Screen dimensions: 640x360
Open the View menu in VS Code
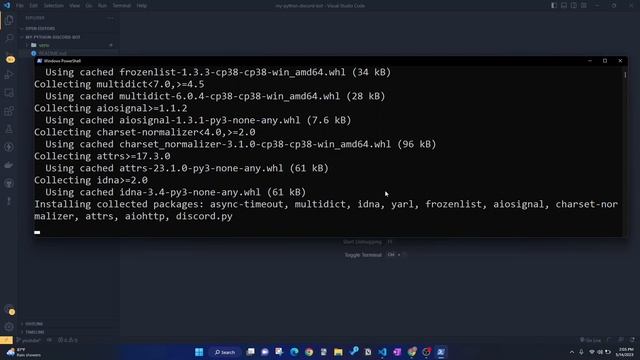74,6
